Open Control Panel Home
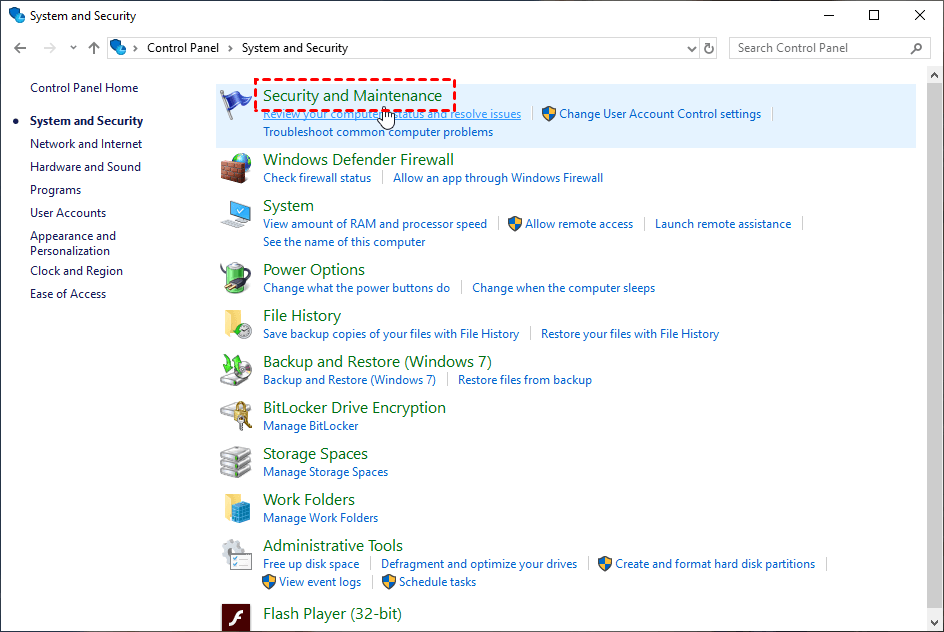Viewport: 944px width, 632px height. [x=84, y=88]
